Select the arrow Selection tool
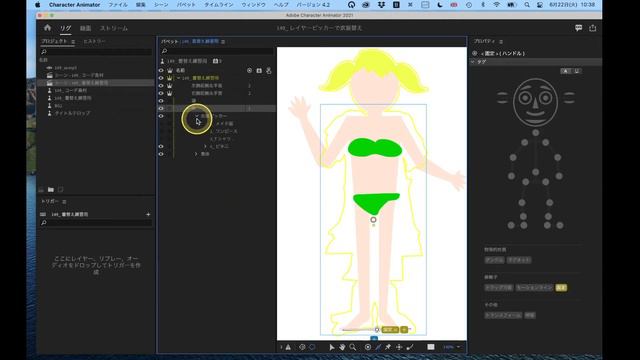 [x=331, y=347]
